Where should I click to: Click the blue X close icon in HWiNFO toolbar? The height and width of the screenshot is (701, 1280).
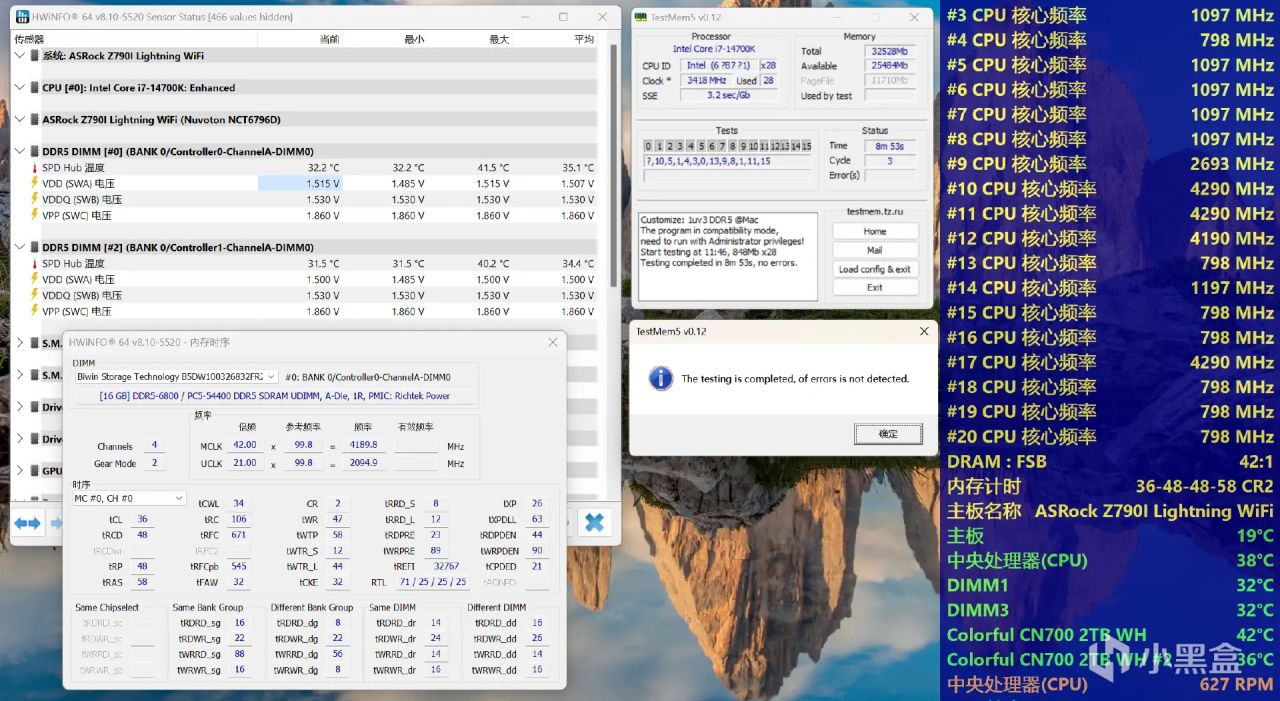click(x=594, y=522)
